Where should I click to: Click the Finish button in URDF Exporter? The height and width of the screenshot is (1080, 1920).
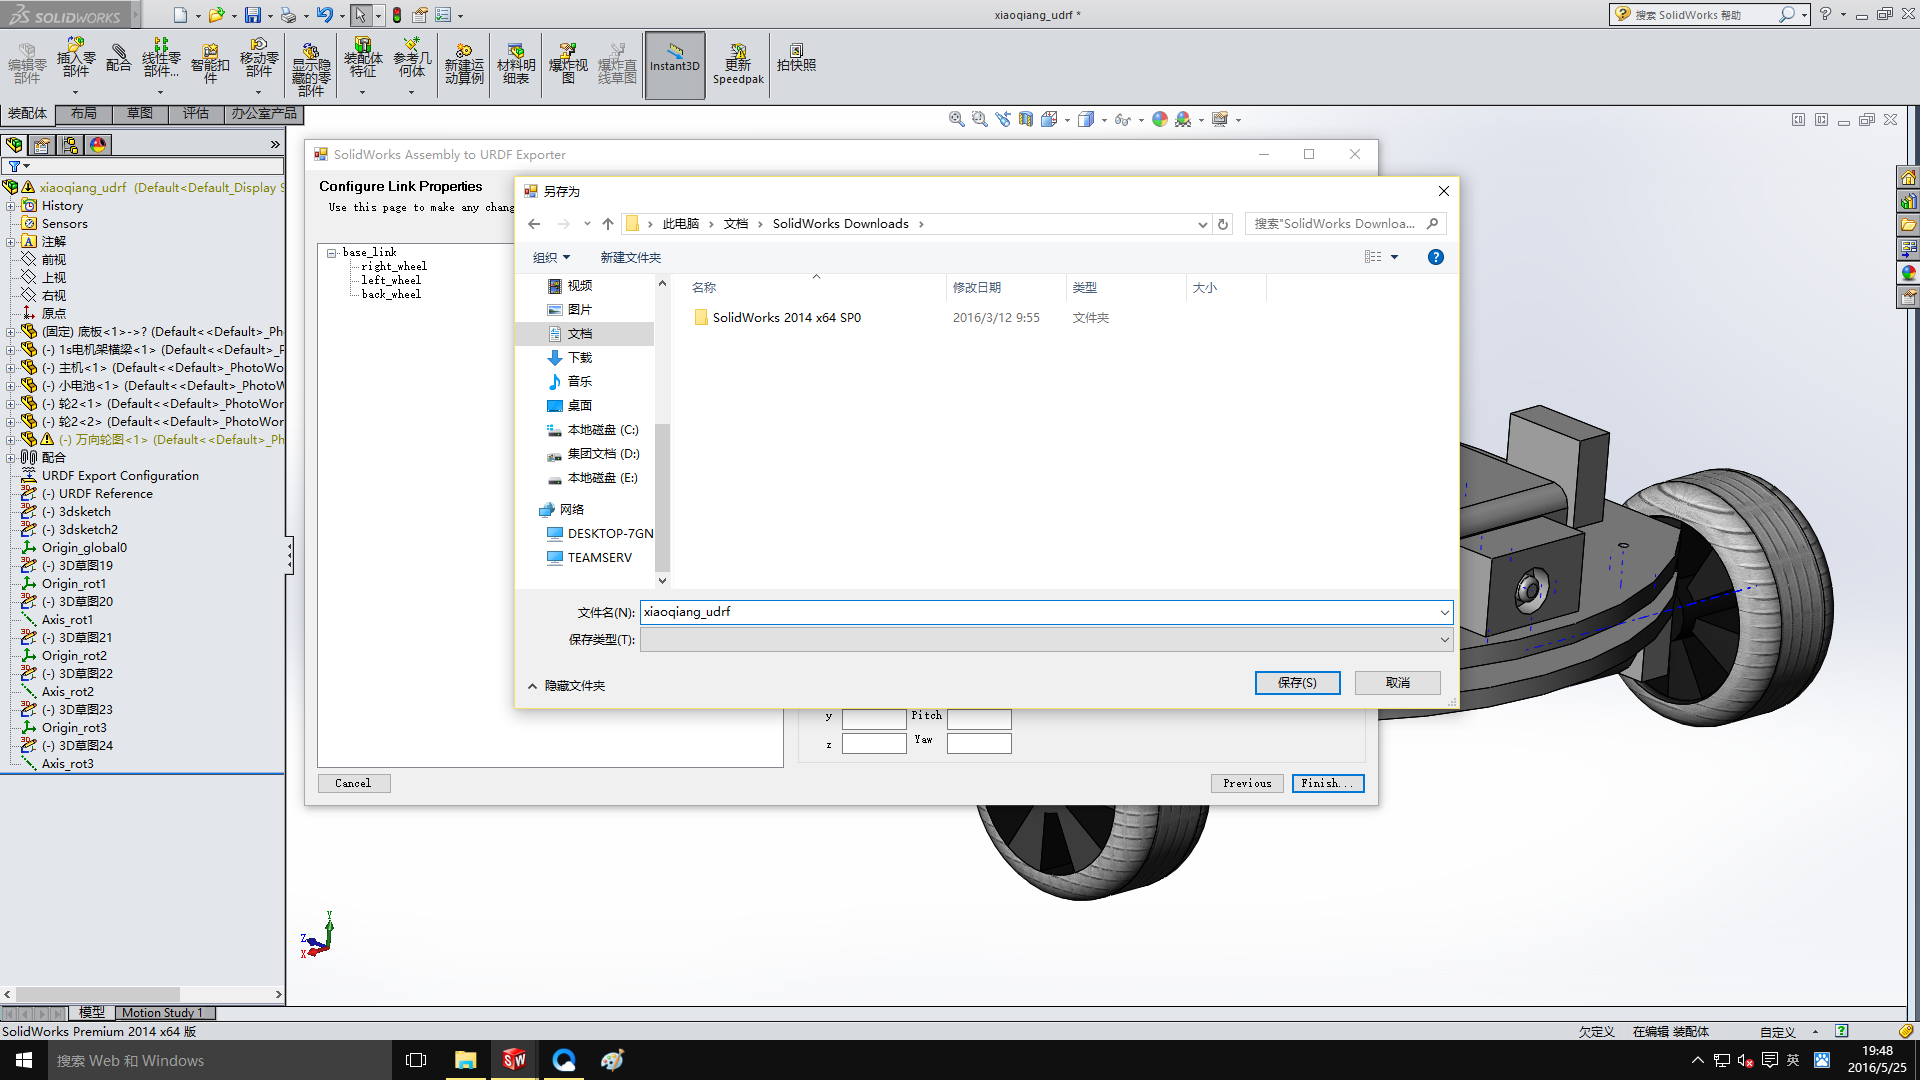[1327, 784]
